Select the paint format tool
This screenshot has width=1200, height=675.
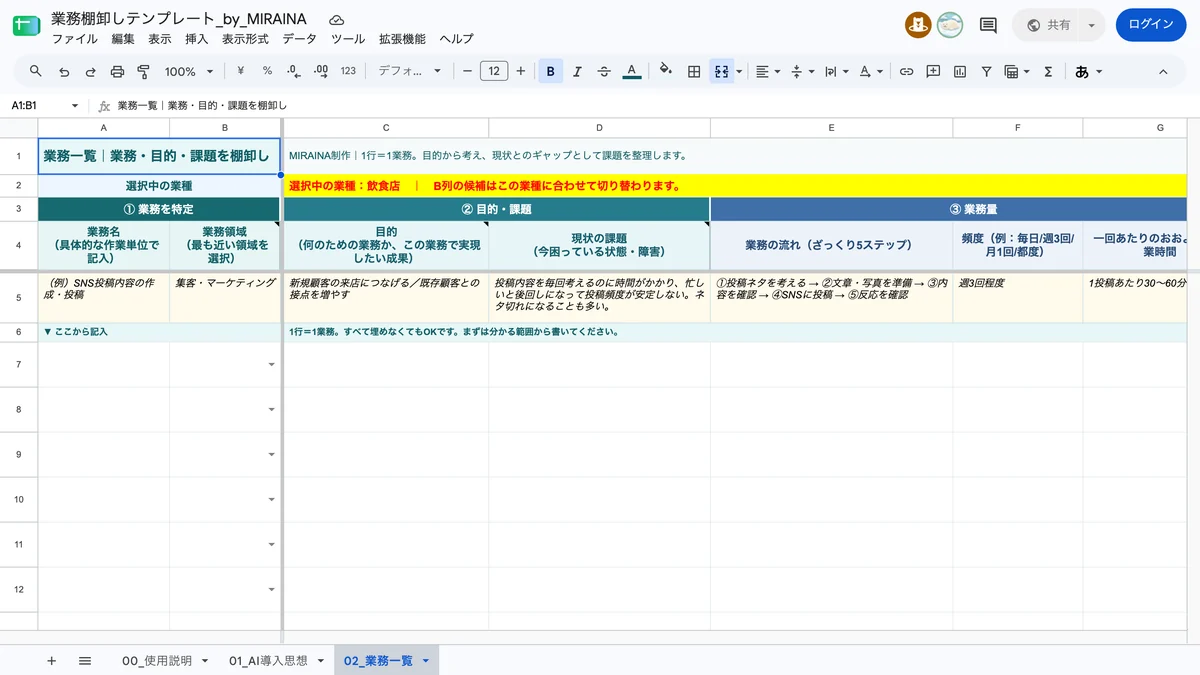point(143,71)
